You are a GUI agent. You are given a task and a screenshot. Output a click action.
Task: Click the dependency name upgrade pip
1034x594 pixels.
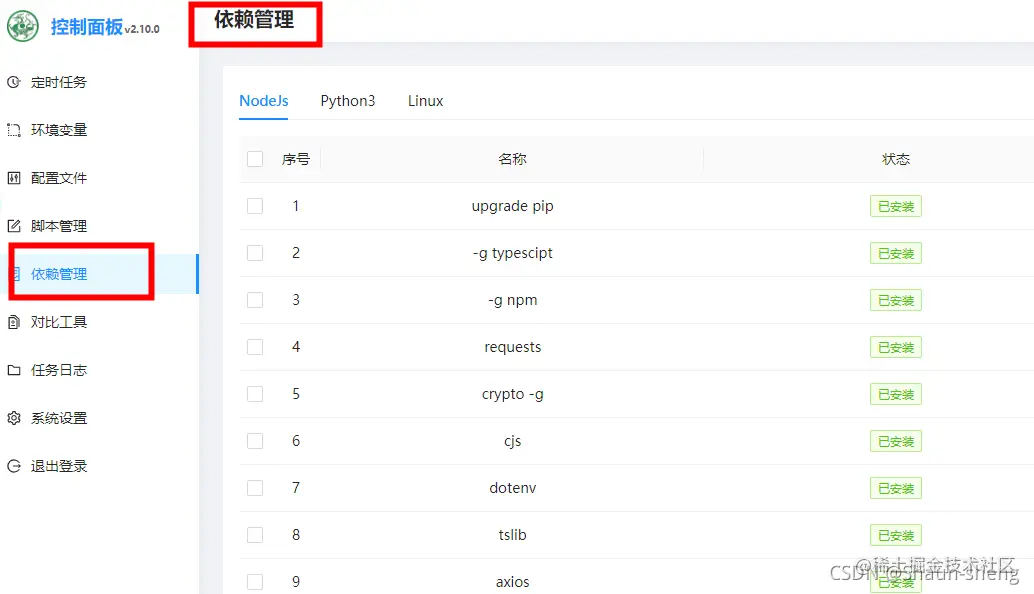point(512,206)
